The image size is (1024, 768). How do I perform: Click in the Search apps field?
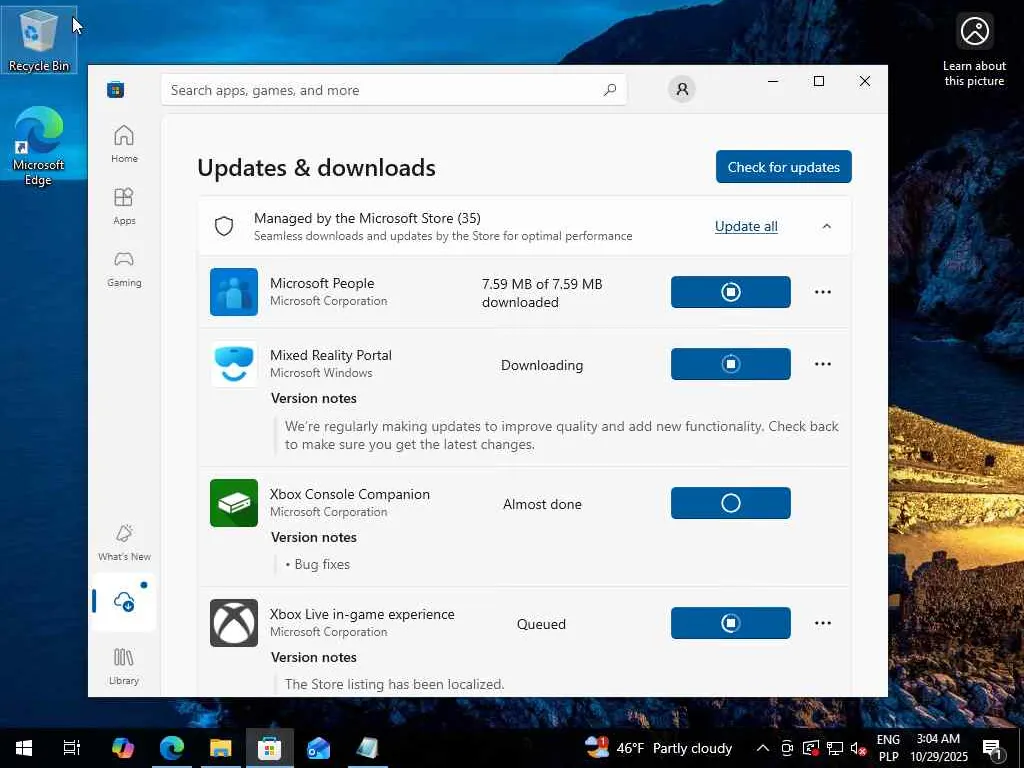tap(394, 89)
